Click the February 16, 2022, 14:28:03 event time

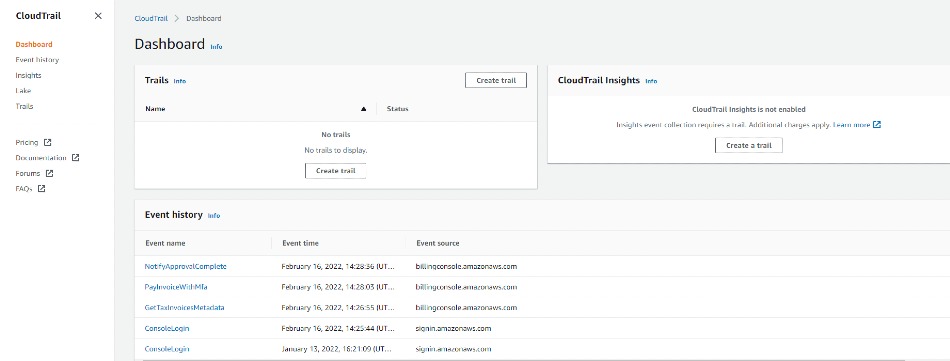(338, 287)
